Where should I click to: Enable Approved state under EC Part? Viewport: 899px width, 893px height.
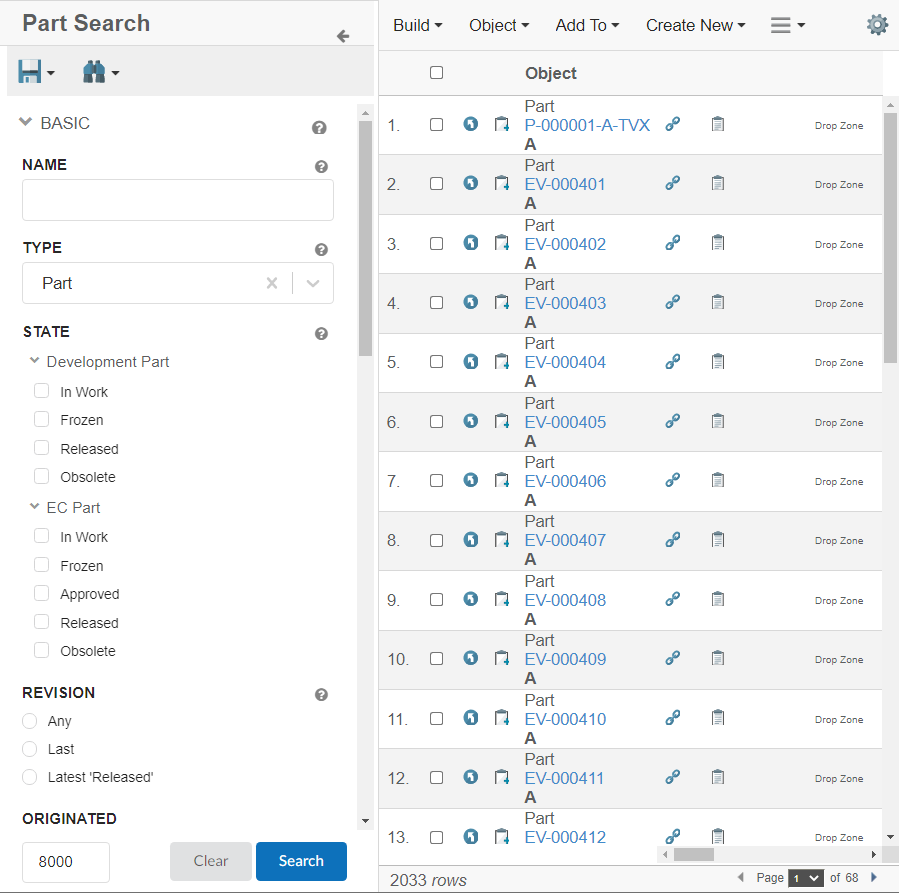(42, 594)
